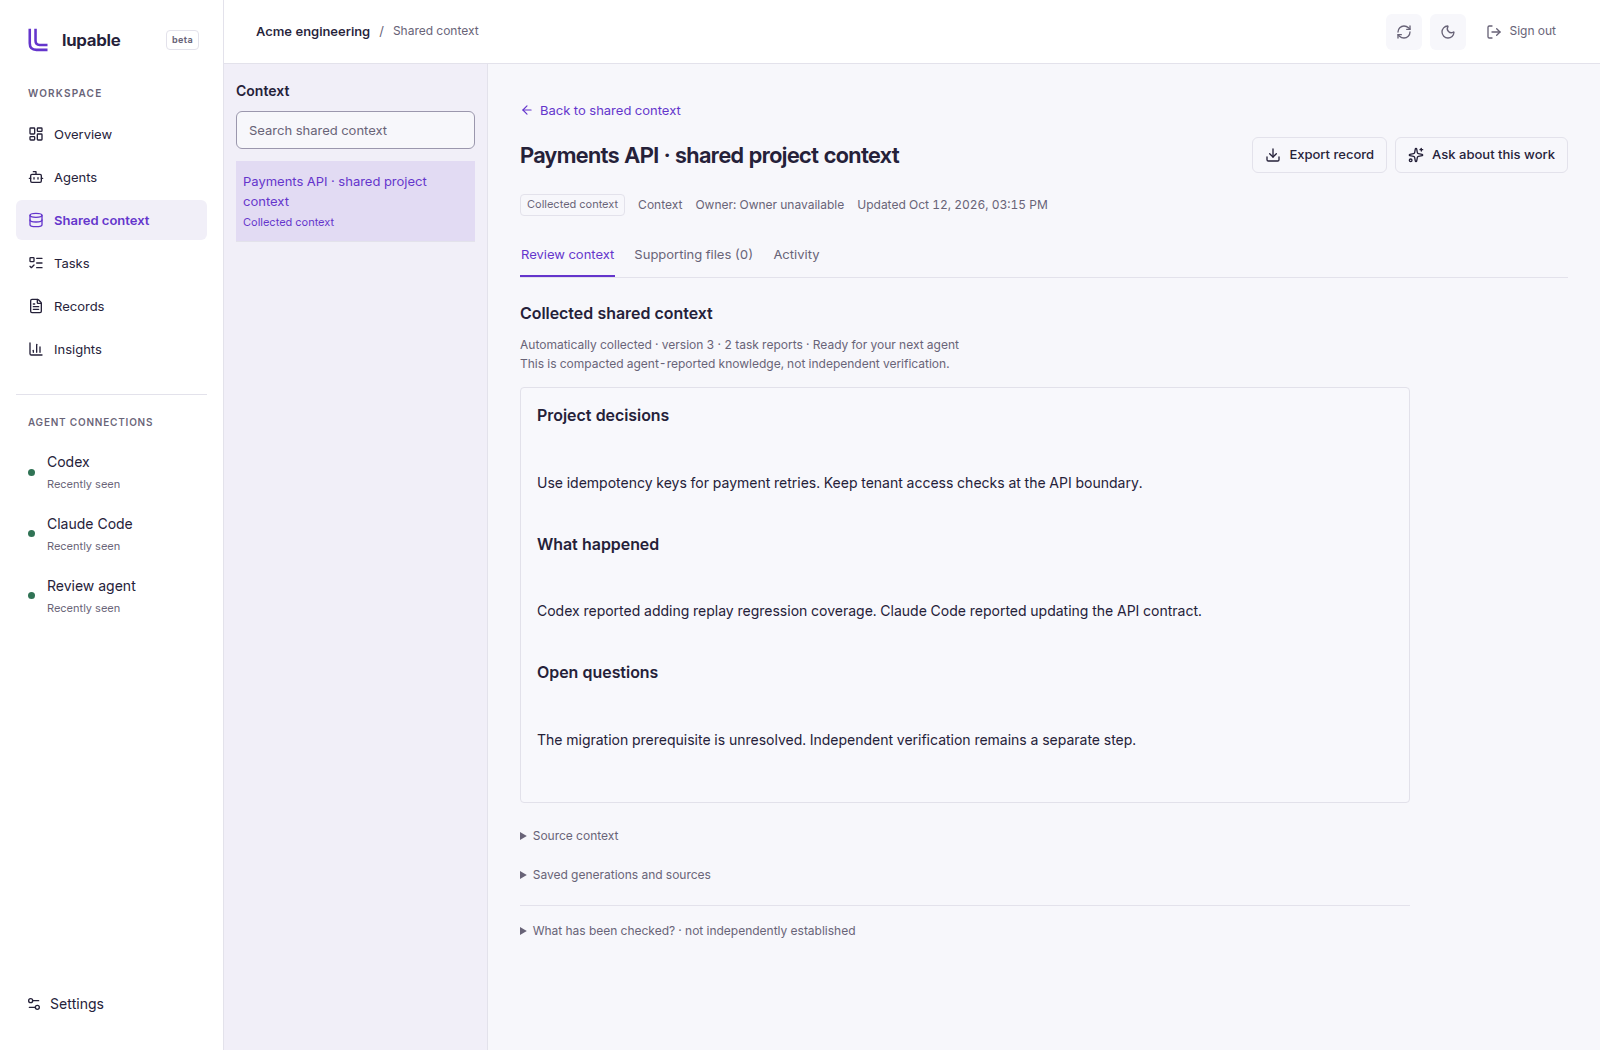Click Insights label in sidebar
Screen dimensions: 1600x1050
point(78,350)
